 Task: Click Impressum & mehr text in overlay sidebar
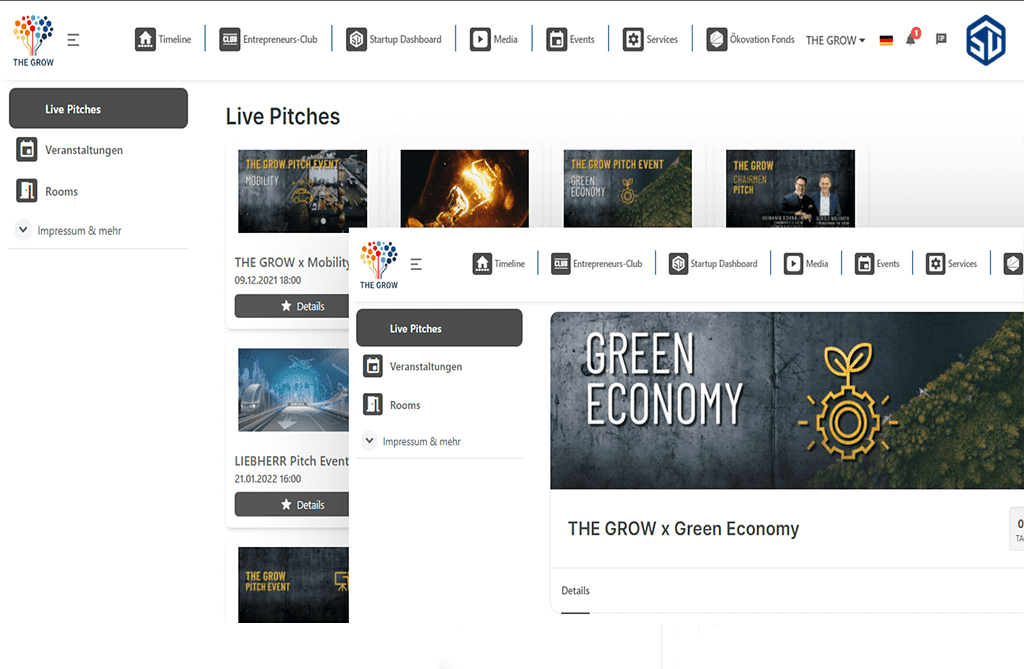point(422,442)
